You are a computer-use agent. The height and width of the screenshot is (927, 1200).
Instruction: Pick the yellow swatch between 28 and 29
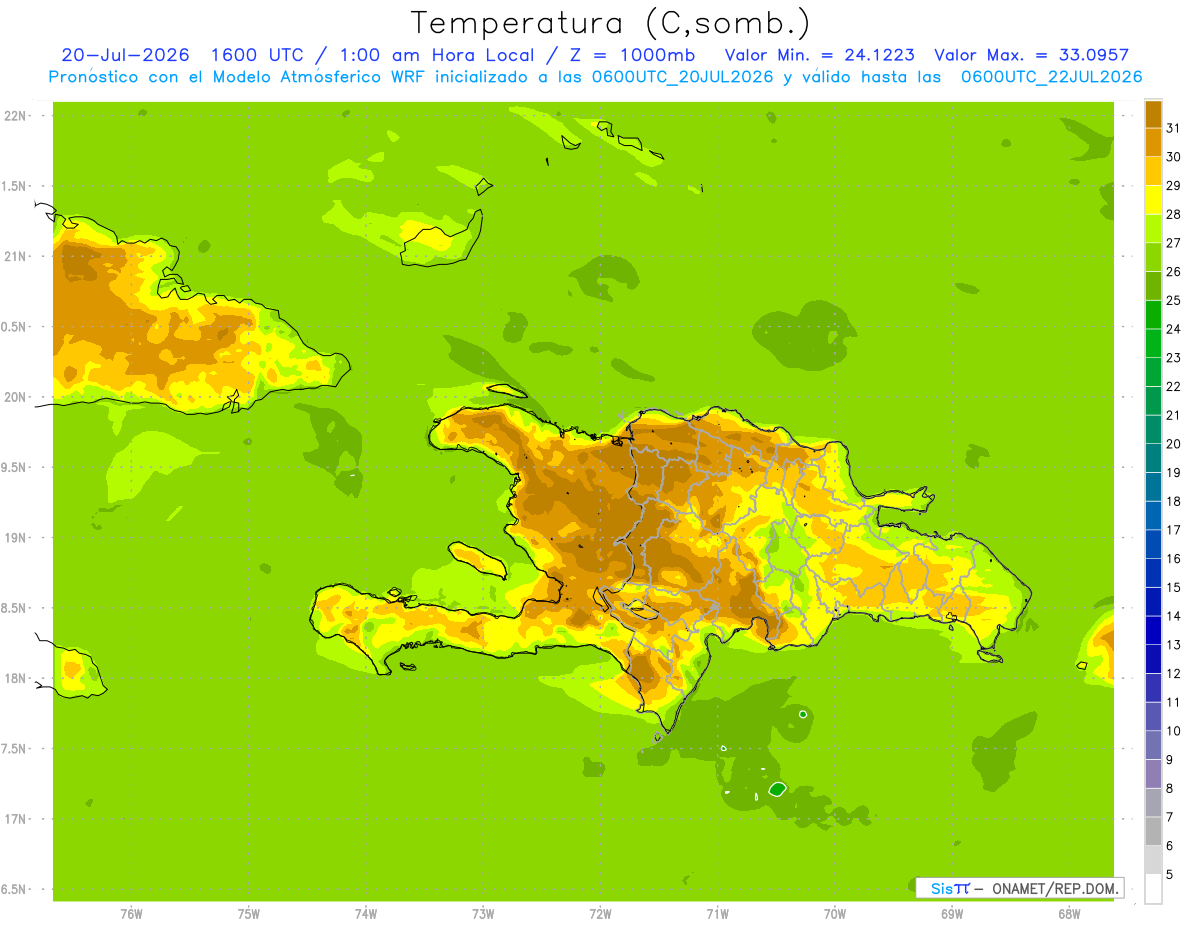tap(1153, 199)
